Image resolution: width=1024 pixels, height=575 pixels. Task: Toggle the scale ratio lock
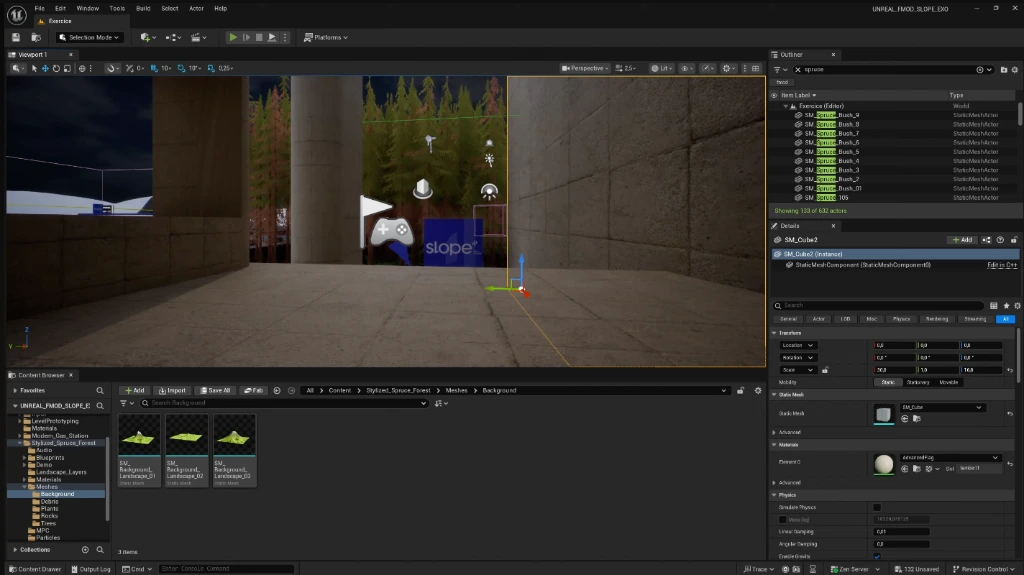(x=825, y=370)
